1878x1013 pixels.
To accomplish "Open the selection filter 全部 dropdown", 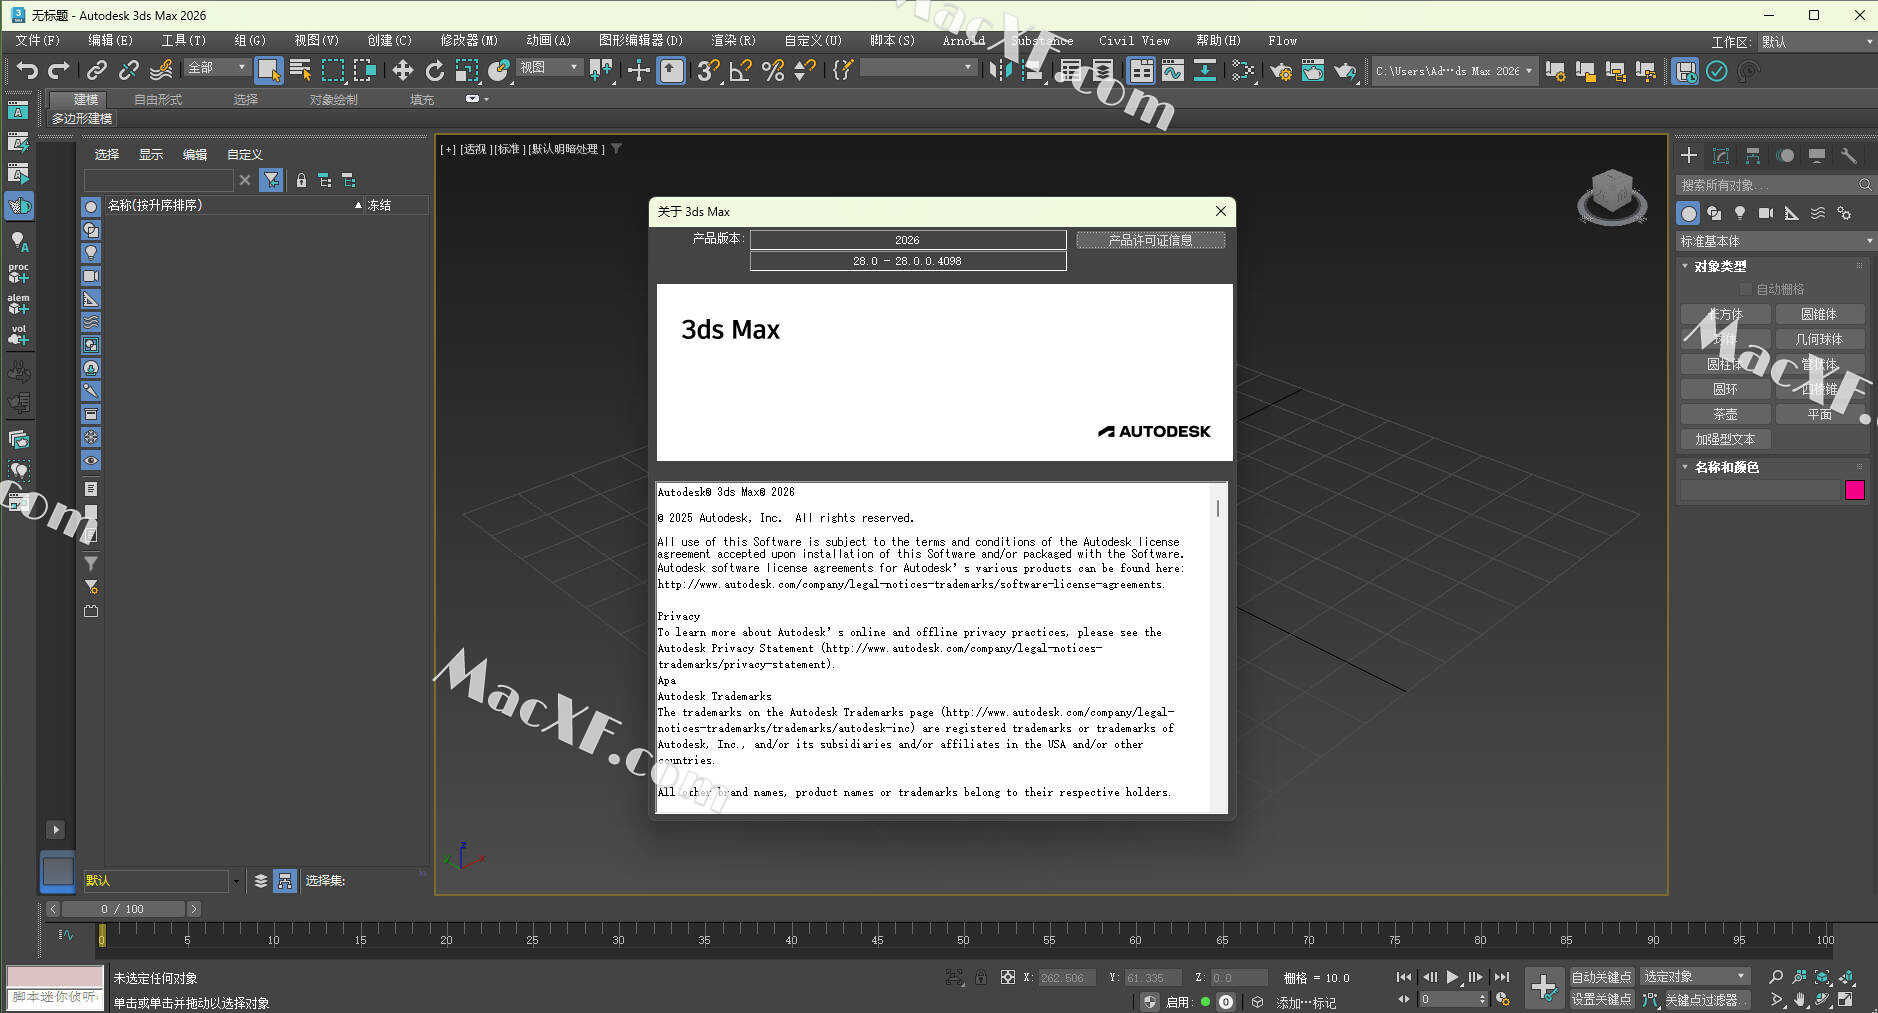I will 216,67.
